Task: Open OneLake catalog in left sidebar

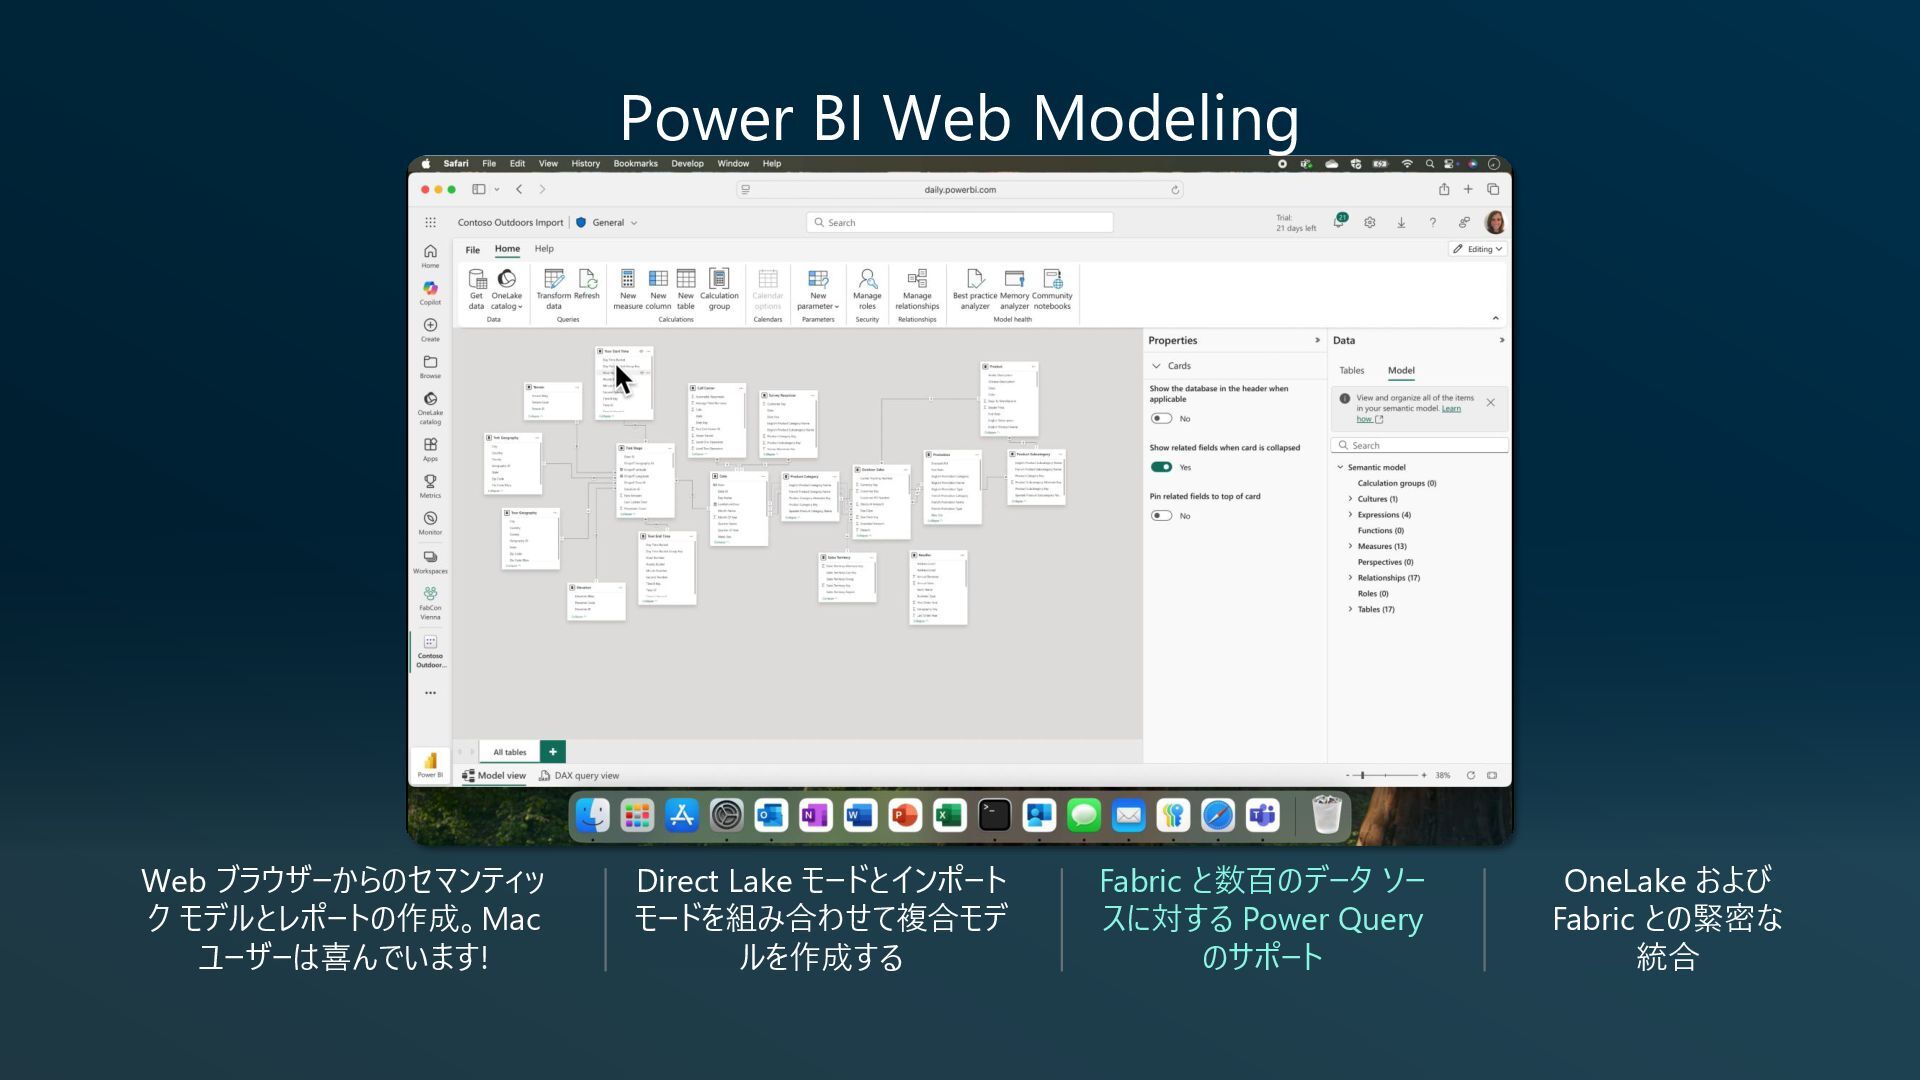Action: (x=430, y=401)
